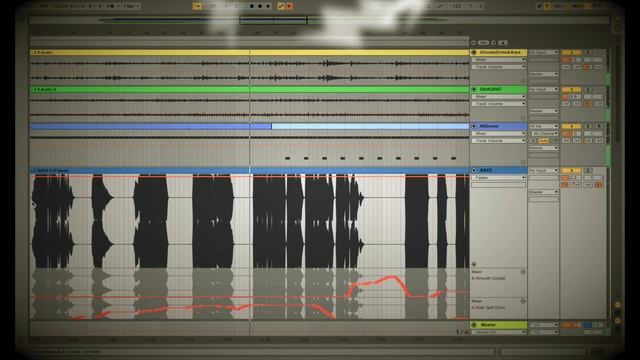Adjust the blue Preview/Cue volume on Master
Viewport: 640px width, 360px height.
click(x=593, y=325)
